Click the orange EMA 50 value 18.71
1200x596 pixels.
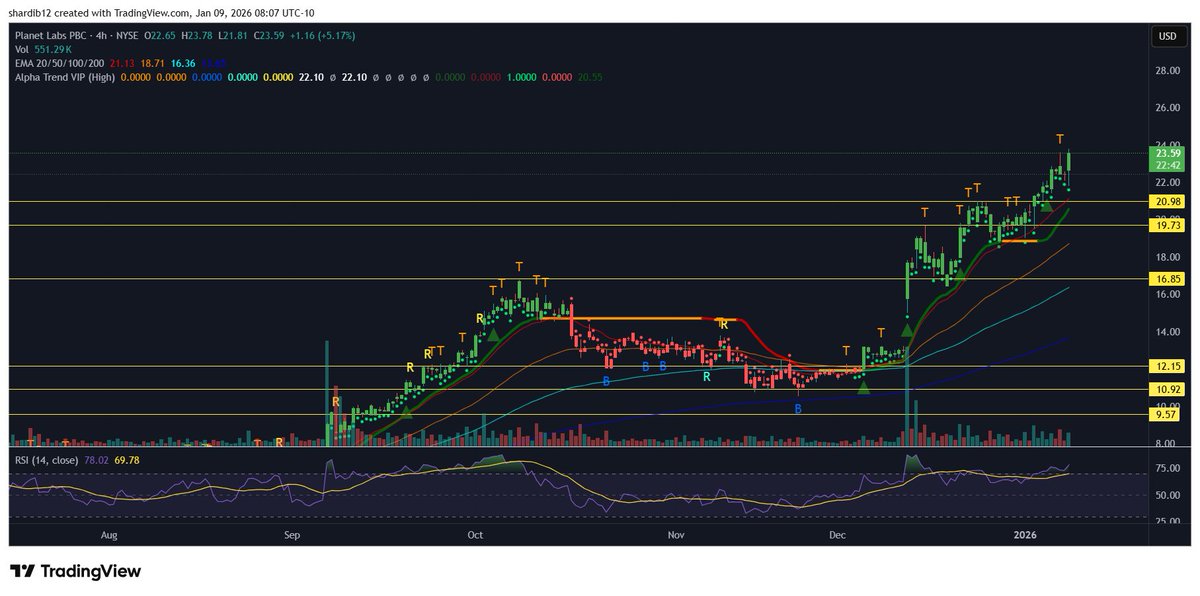pyautogui.click(x=151, y=63)
